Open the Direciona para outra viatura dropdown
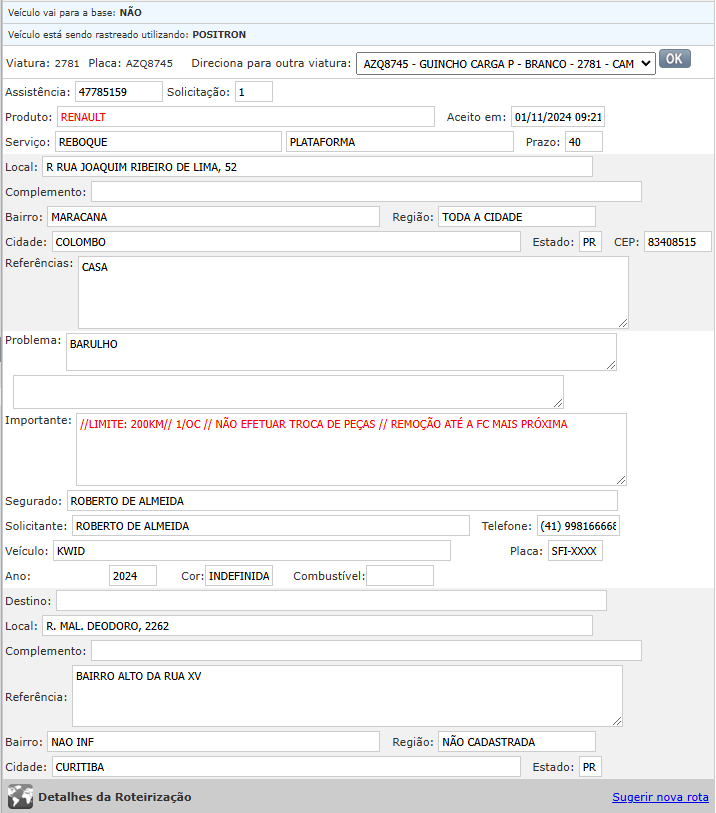 point(506,64)
